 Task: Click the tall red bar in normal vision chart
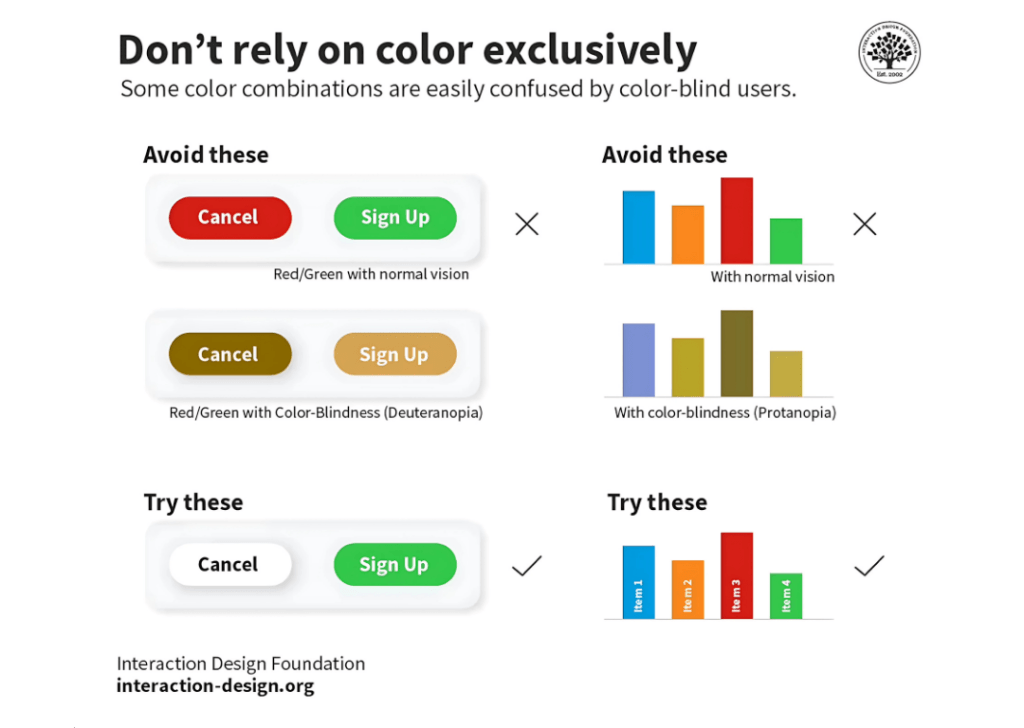click(737, 221)
